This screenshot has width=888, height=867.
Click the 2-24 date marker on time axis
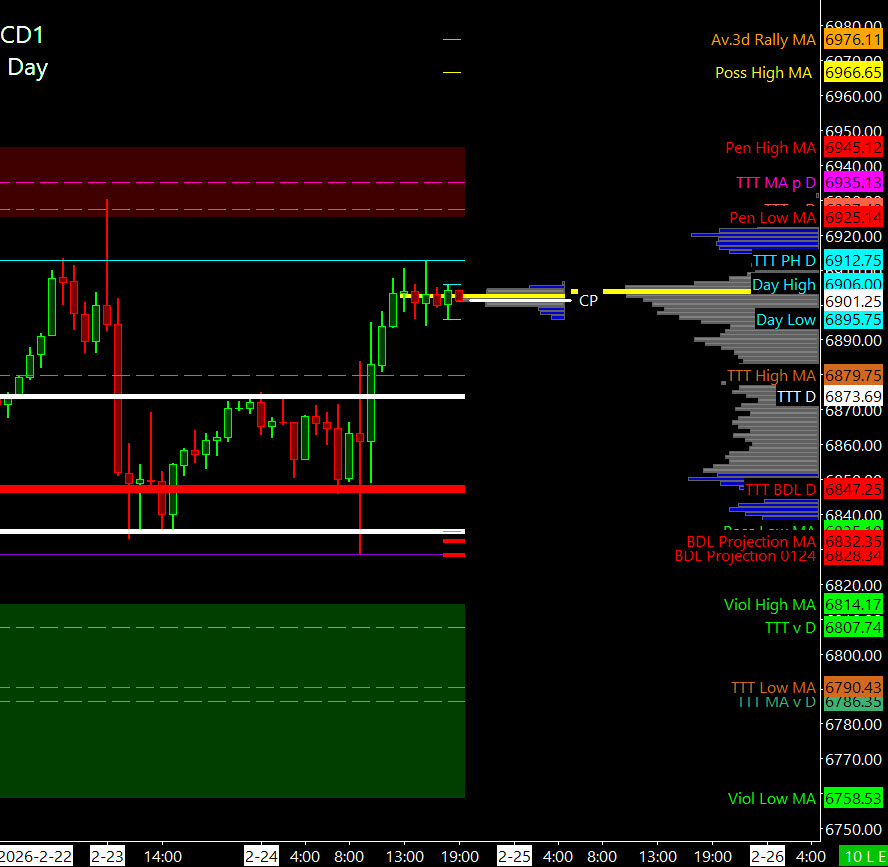tap(262, 857)
